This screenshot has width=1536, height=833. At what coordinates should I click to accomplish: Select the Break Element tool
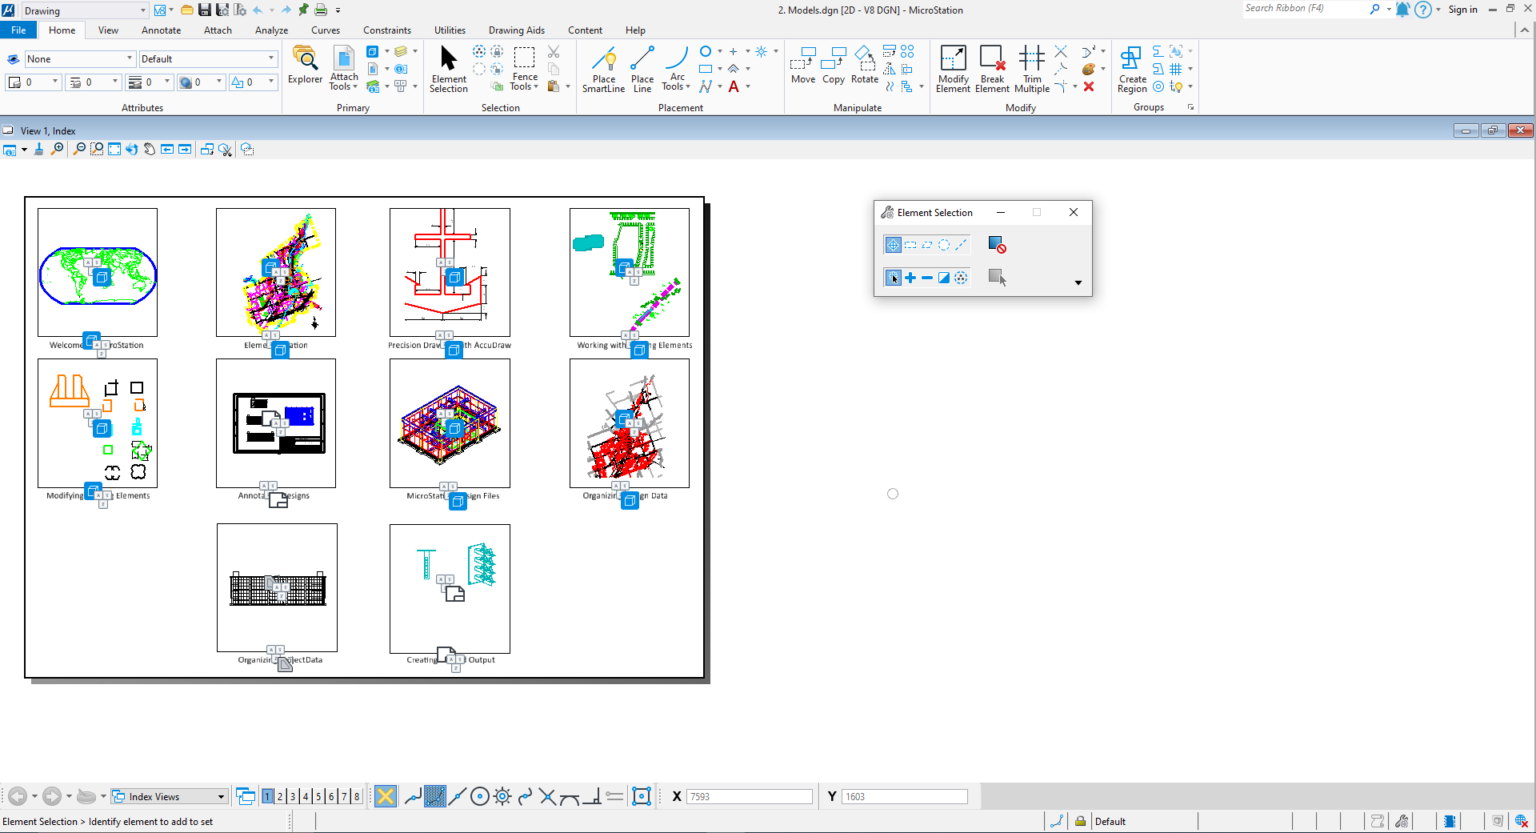point(992,69)
